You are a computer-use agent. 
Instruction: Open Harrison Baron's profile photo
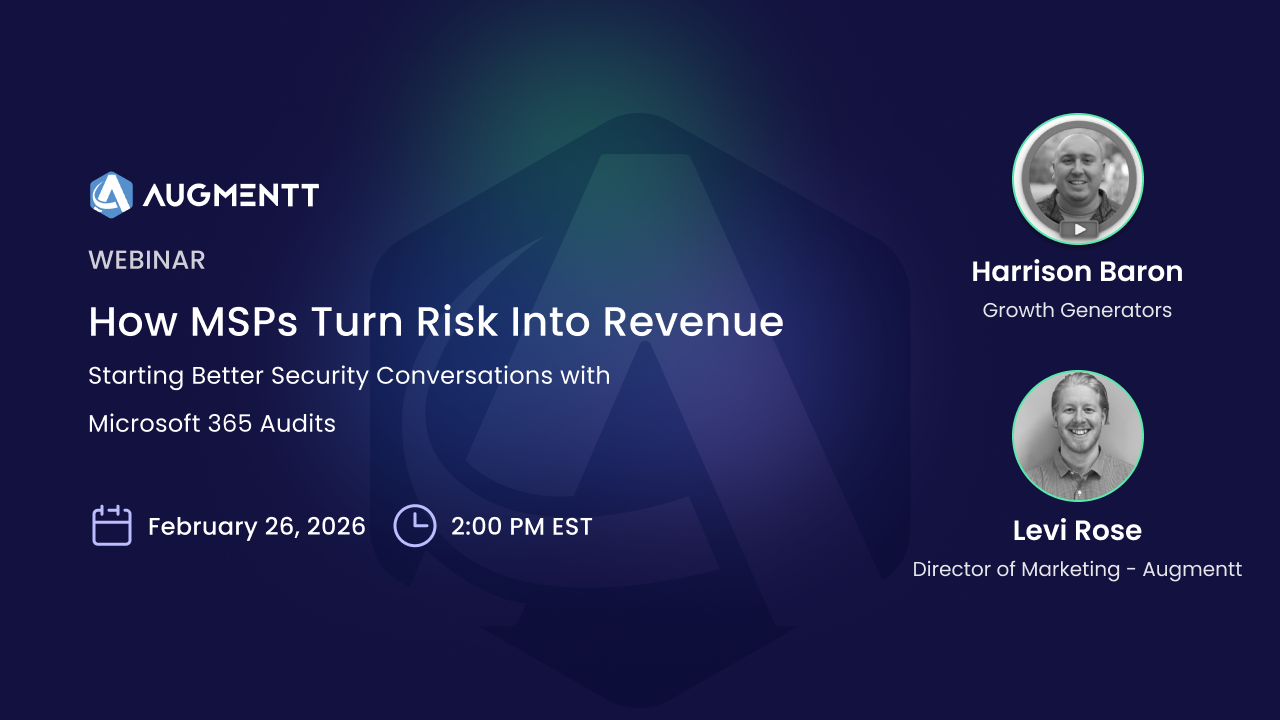point(1077,179)
